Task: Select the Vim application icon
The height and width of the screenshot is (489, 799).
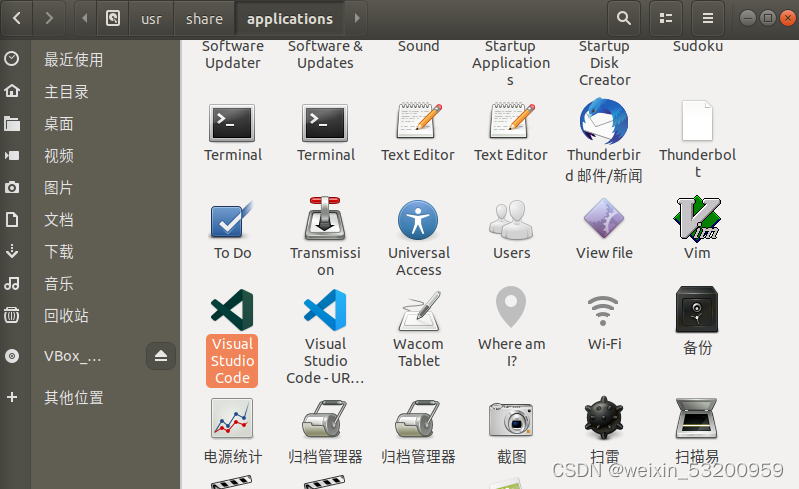Action: [697, 219]
